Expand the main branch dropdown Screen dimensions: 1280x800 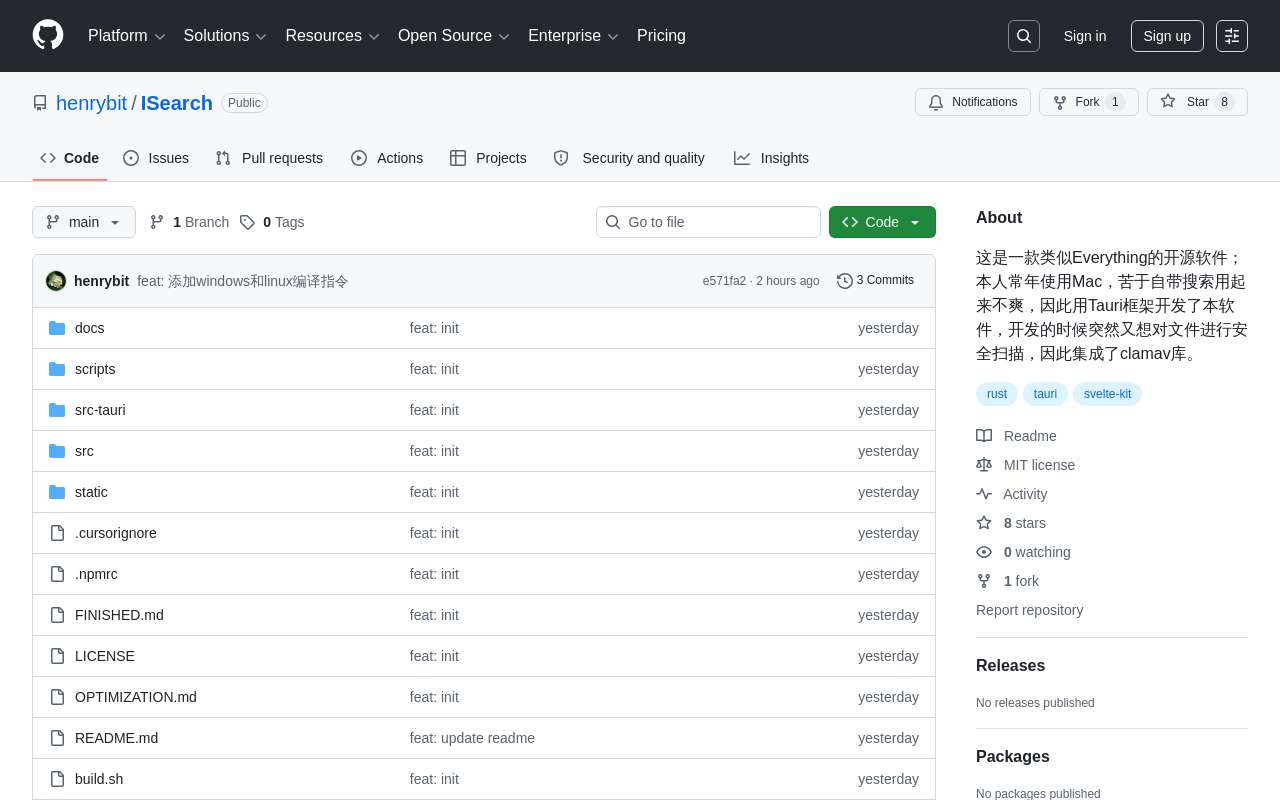[x=84, y=222]
